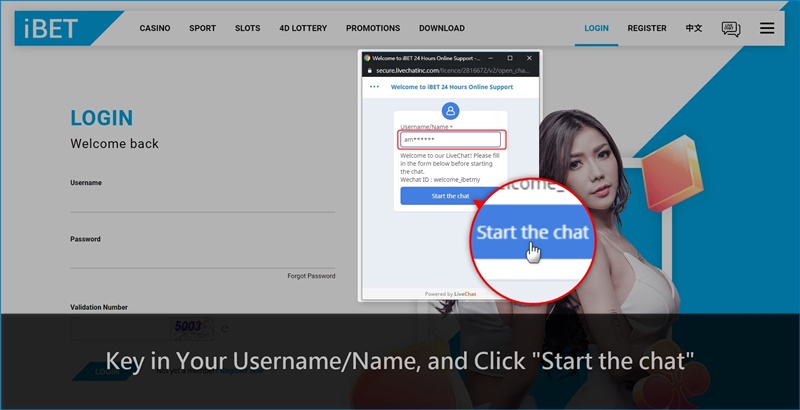Click the Start the chat button
The width and height of the screenshot is (800, 410).
pyautogui.click(x=450, y=196)
